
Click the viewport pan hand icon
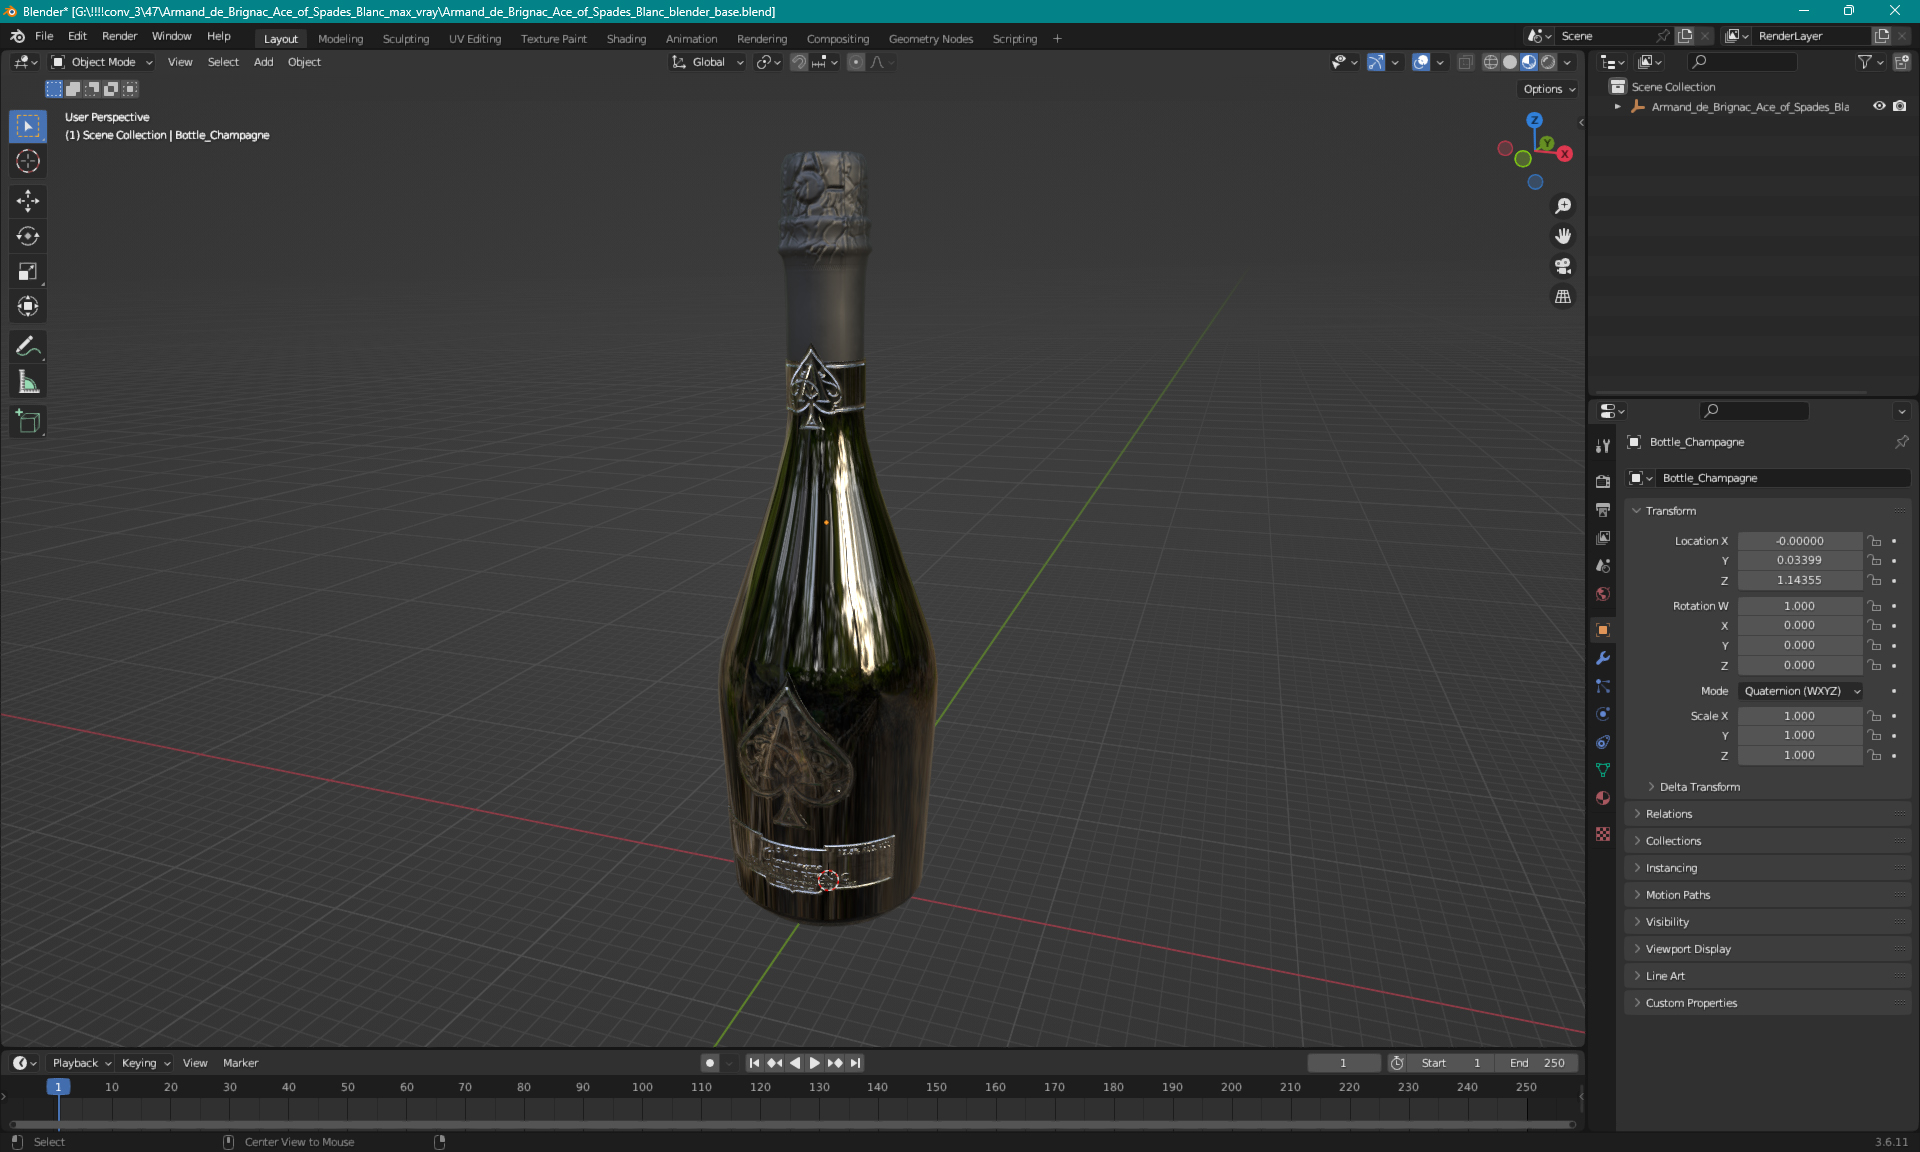1563,236
